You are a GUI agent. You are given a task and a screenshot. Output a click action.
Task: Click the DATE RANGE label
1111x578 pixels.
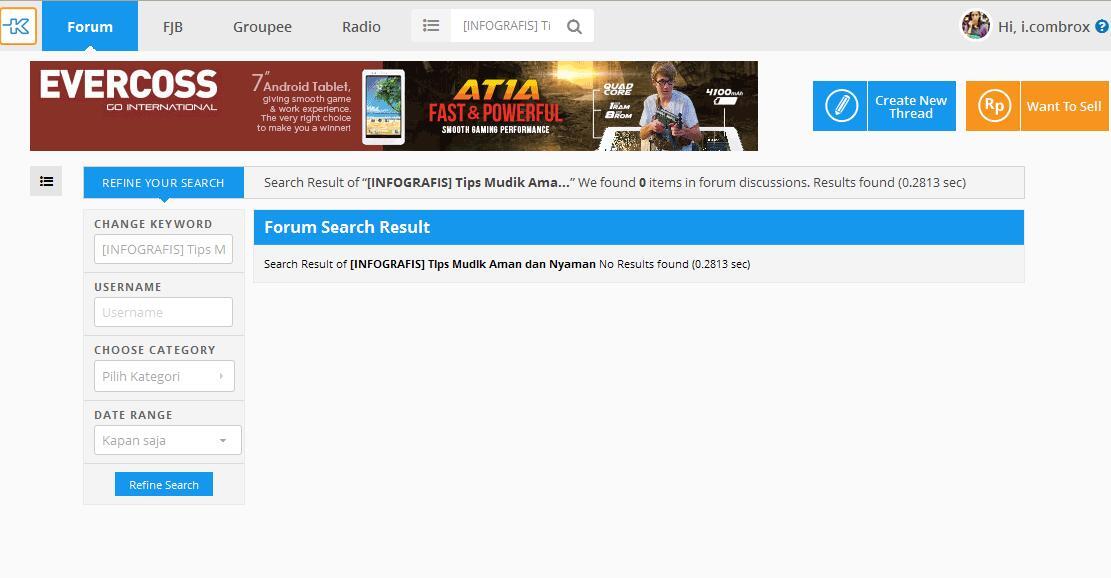tap(133, 415)
